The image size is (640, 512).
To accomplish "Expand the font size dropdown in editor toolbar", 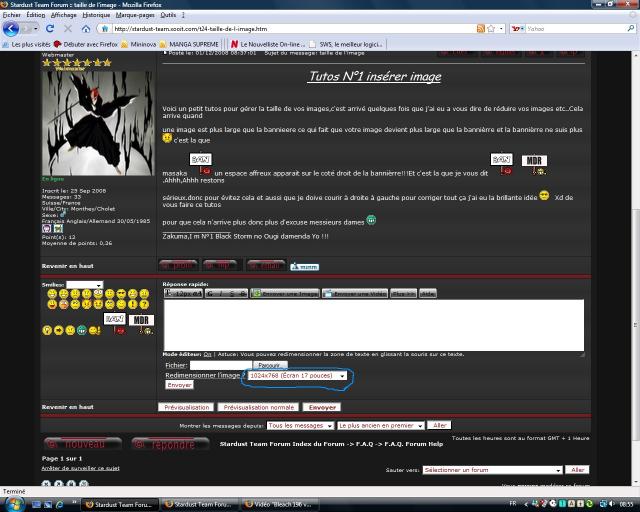I will point(183,293).
